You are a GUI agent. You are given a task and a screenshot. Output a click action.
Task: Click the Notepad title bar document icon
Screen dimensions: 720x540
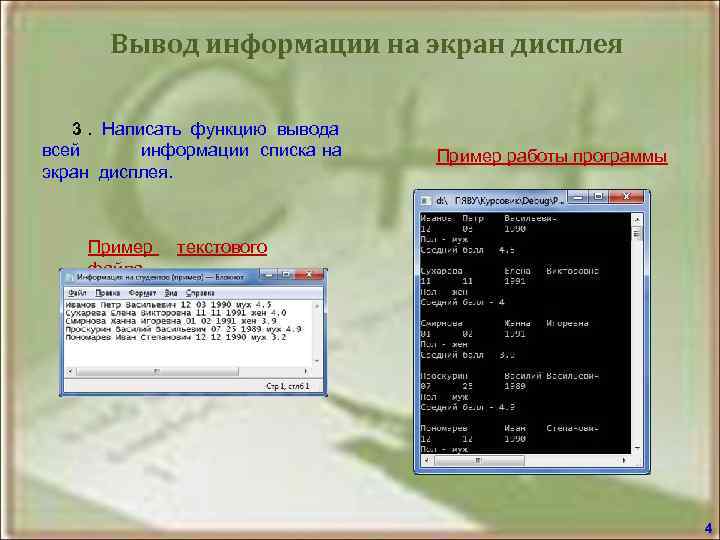[x=70, y=277]
